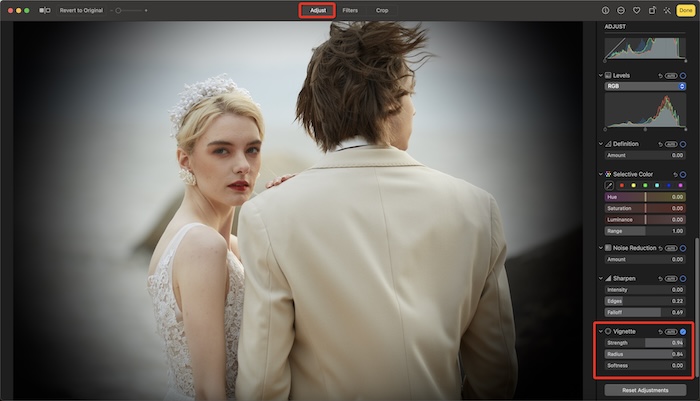700x401 pixels.
Task: Click the Selective Color Hue slider
Action: pos(645,197)
